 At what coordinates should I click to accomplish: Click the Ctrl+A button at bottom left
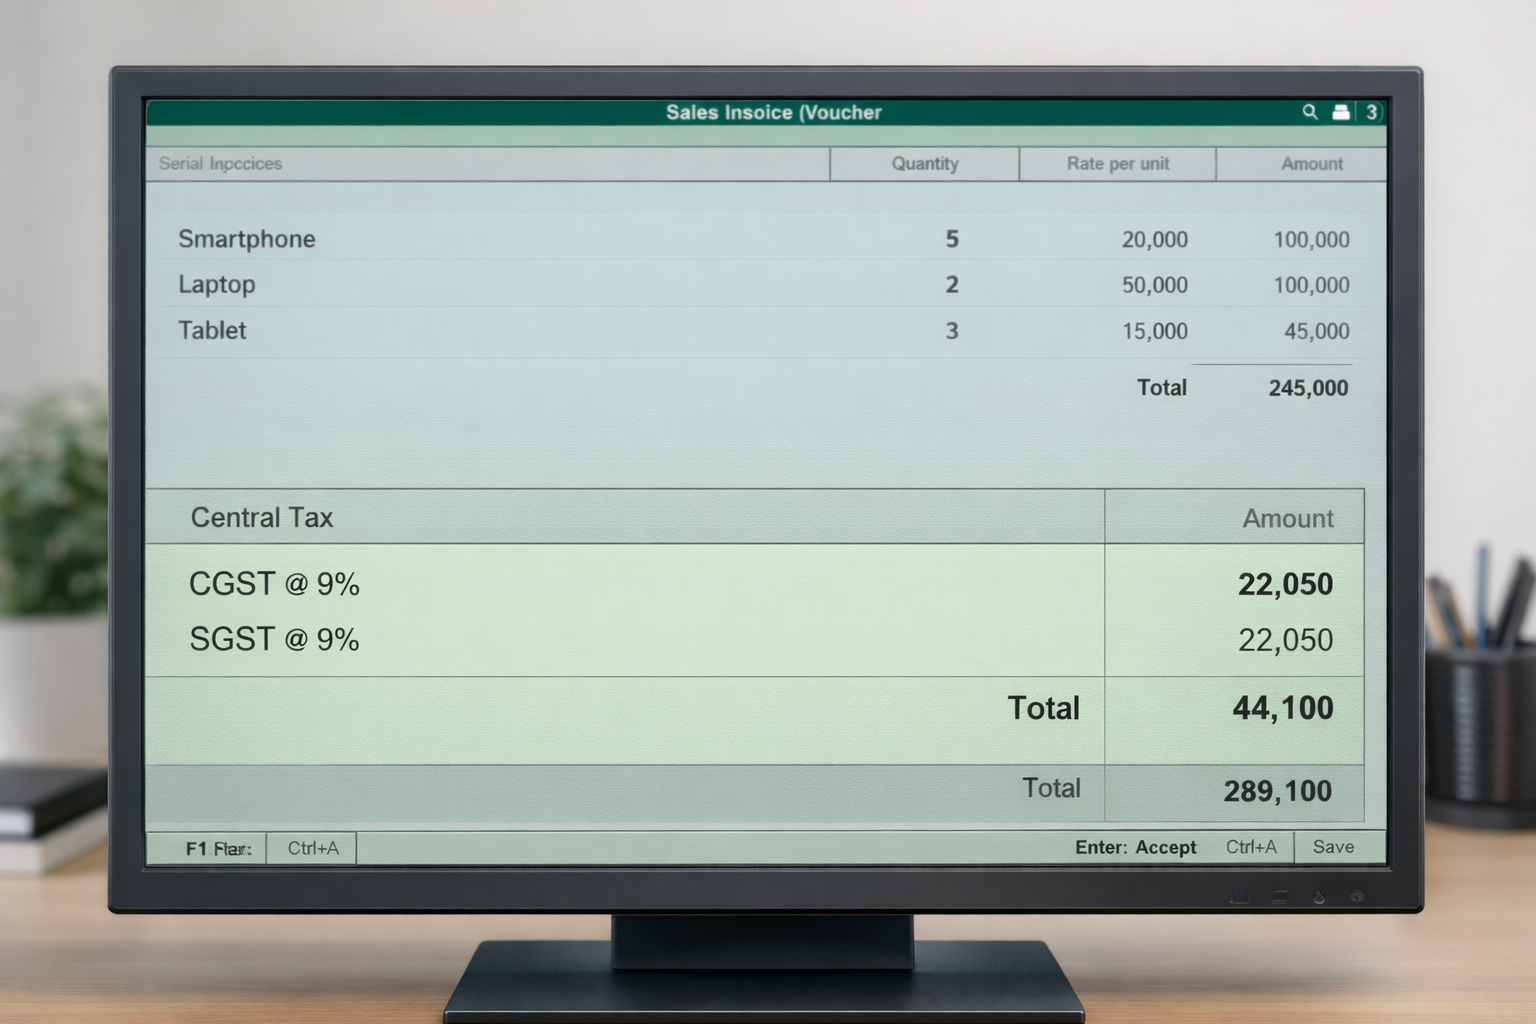311,848
